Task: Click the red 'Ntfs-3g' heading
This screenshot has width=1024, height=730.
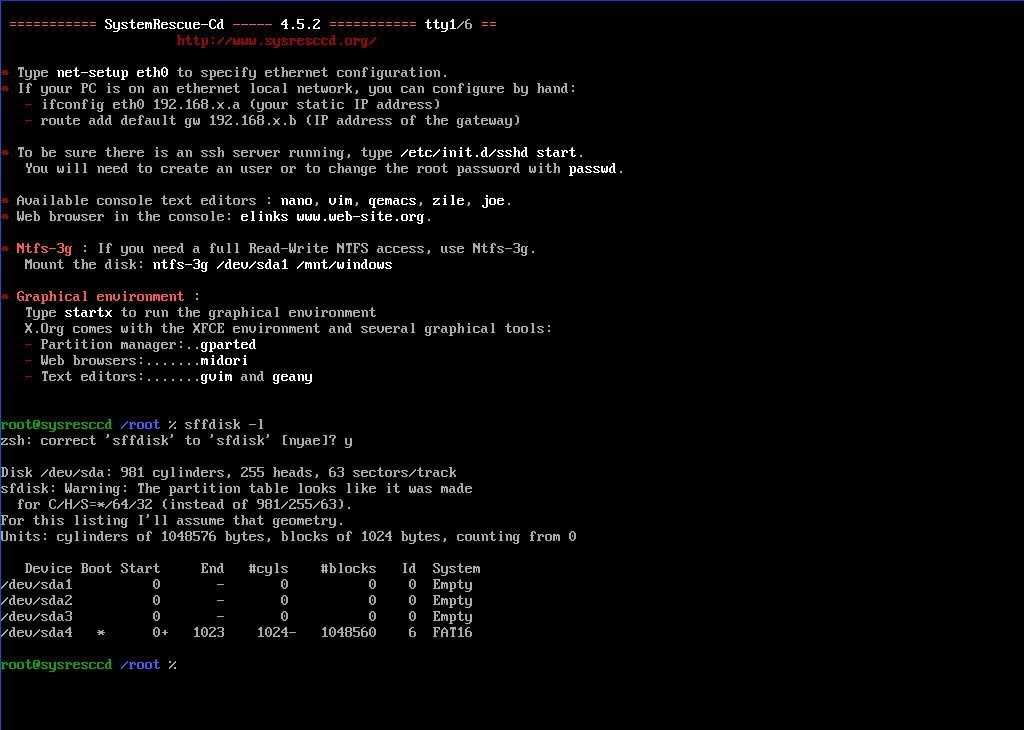Action: click(x=44, y=249)
